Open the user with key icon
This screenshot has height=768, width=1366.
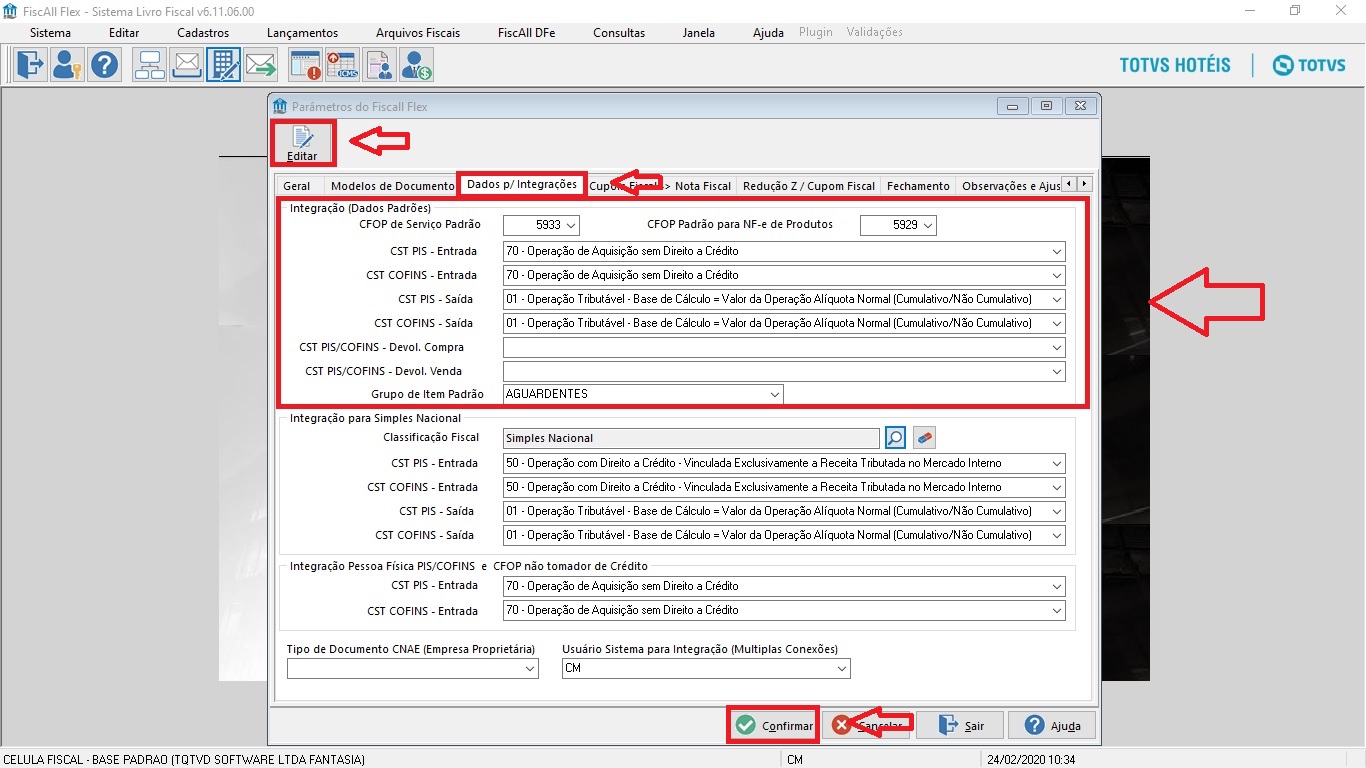[67, 66]
